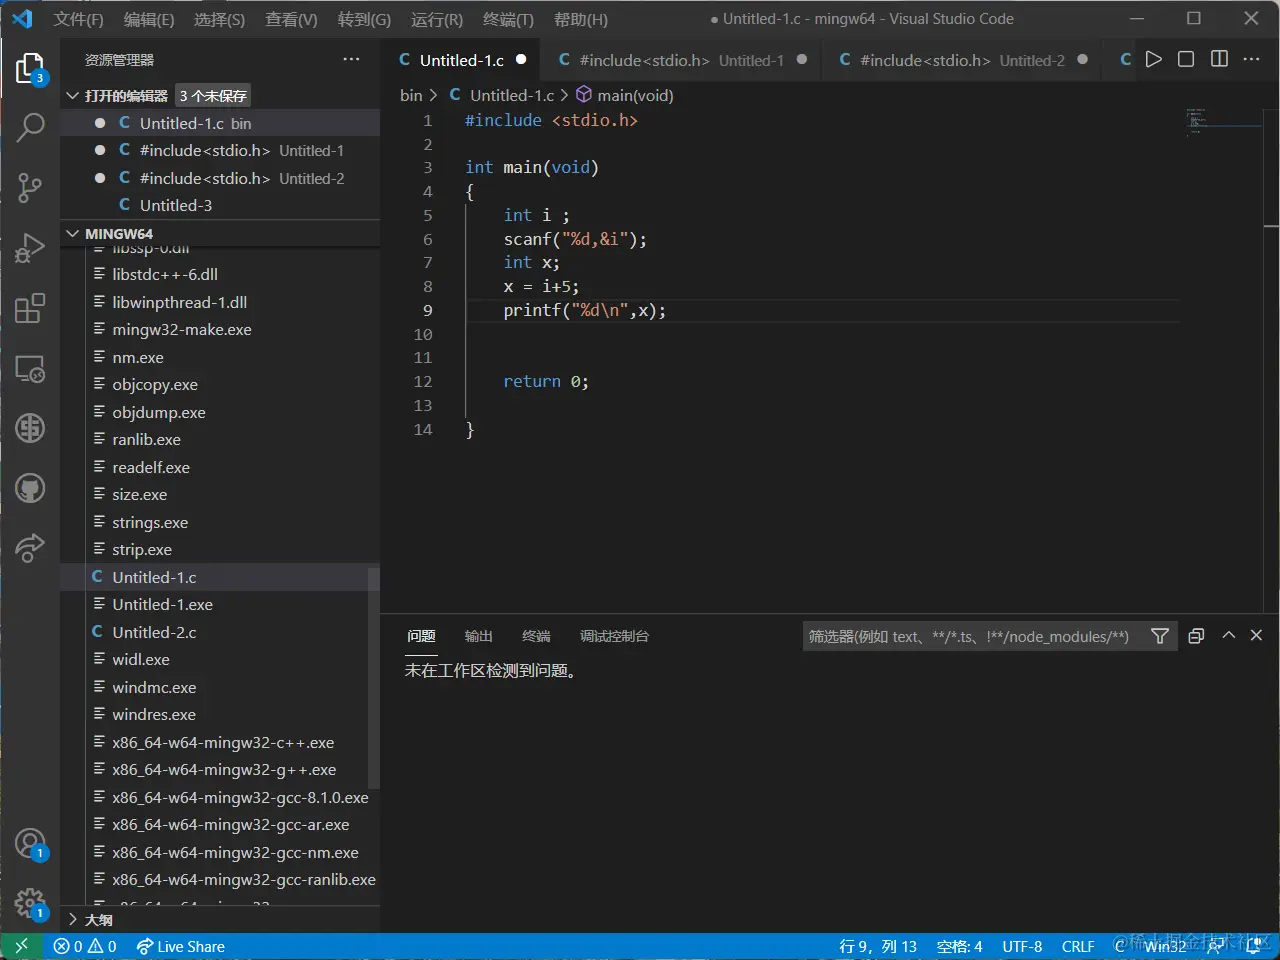Toggle the errors and warnings status indicator
Viewport: 1280px width, 960px height.
coord(85,946)
